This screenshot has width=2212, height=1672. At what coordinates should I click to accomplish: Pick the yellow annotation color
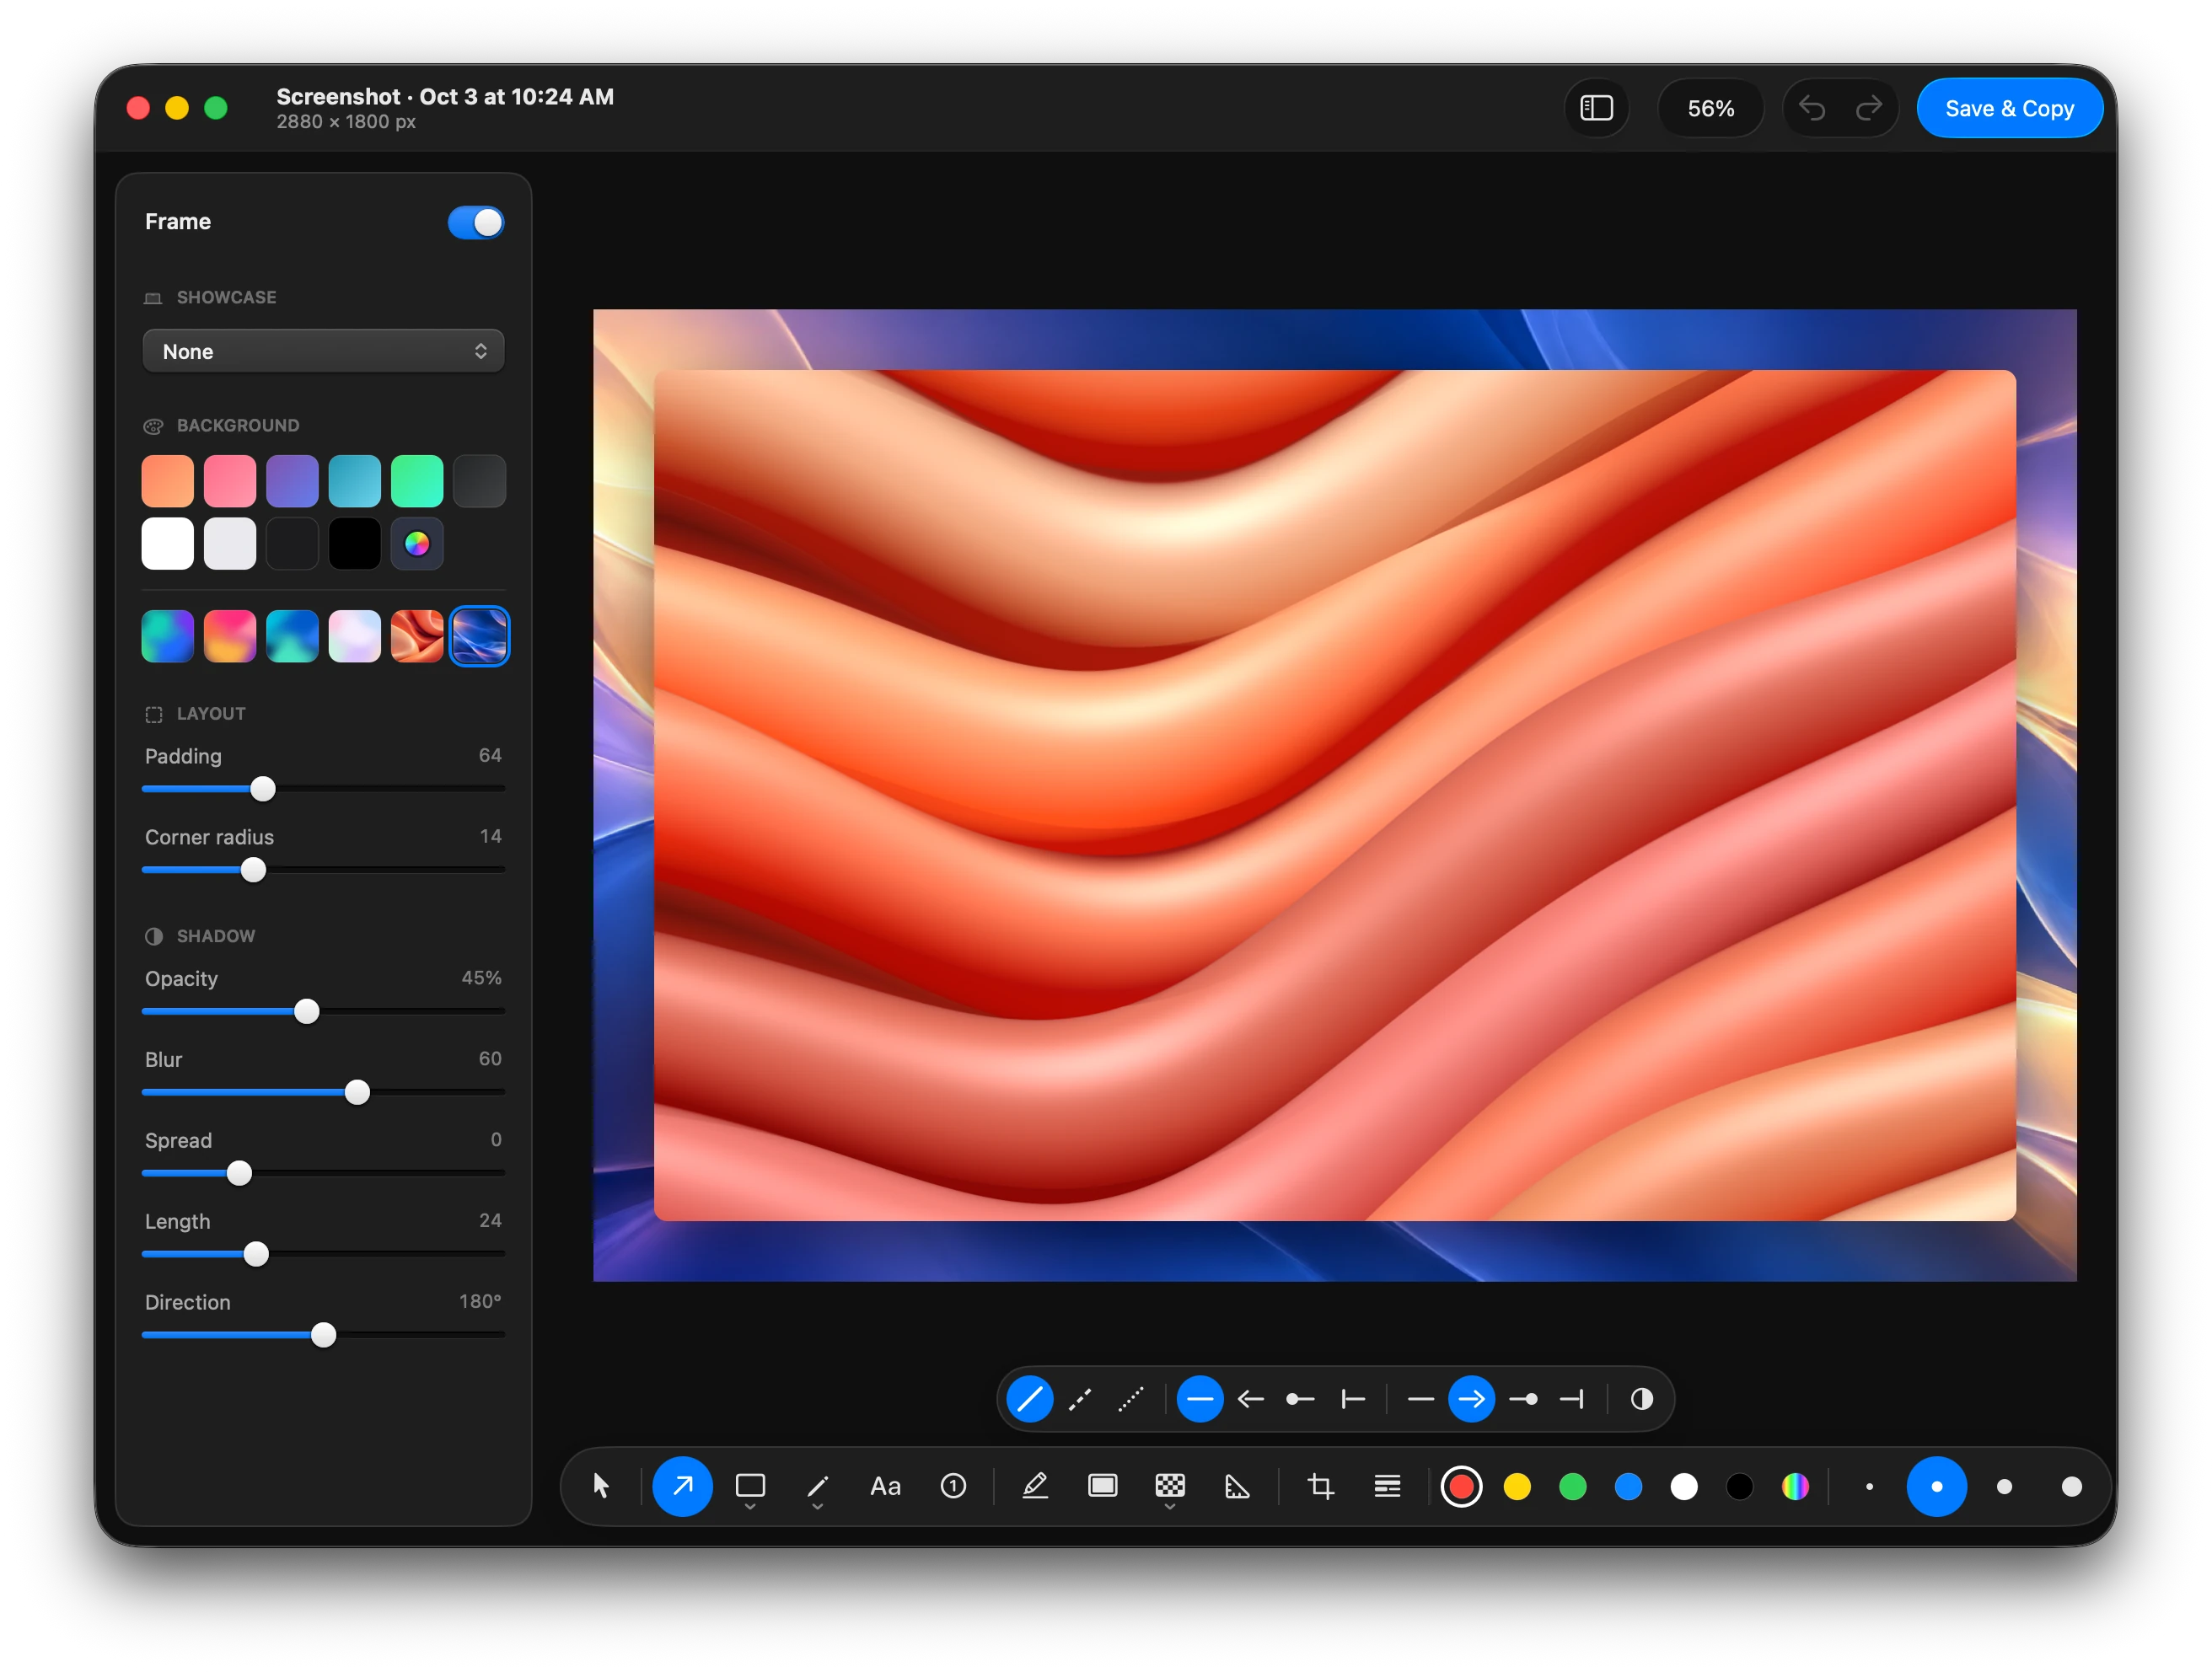click(x=1517, y=1486)
